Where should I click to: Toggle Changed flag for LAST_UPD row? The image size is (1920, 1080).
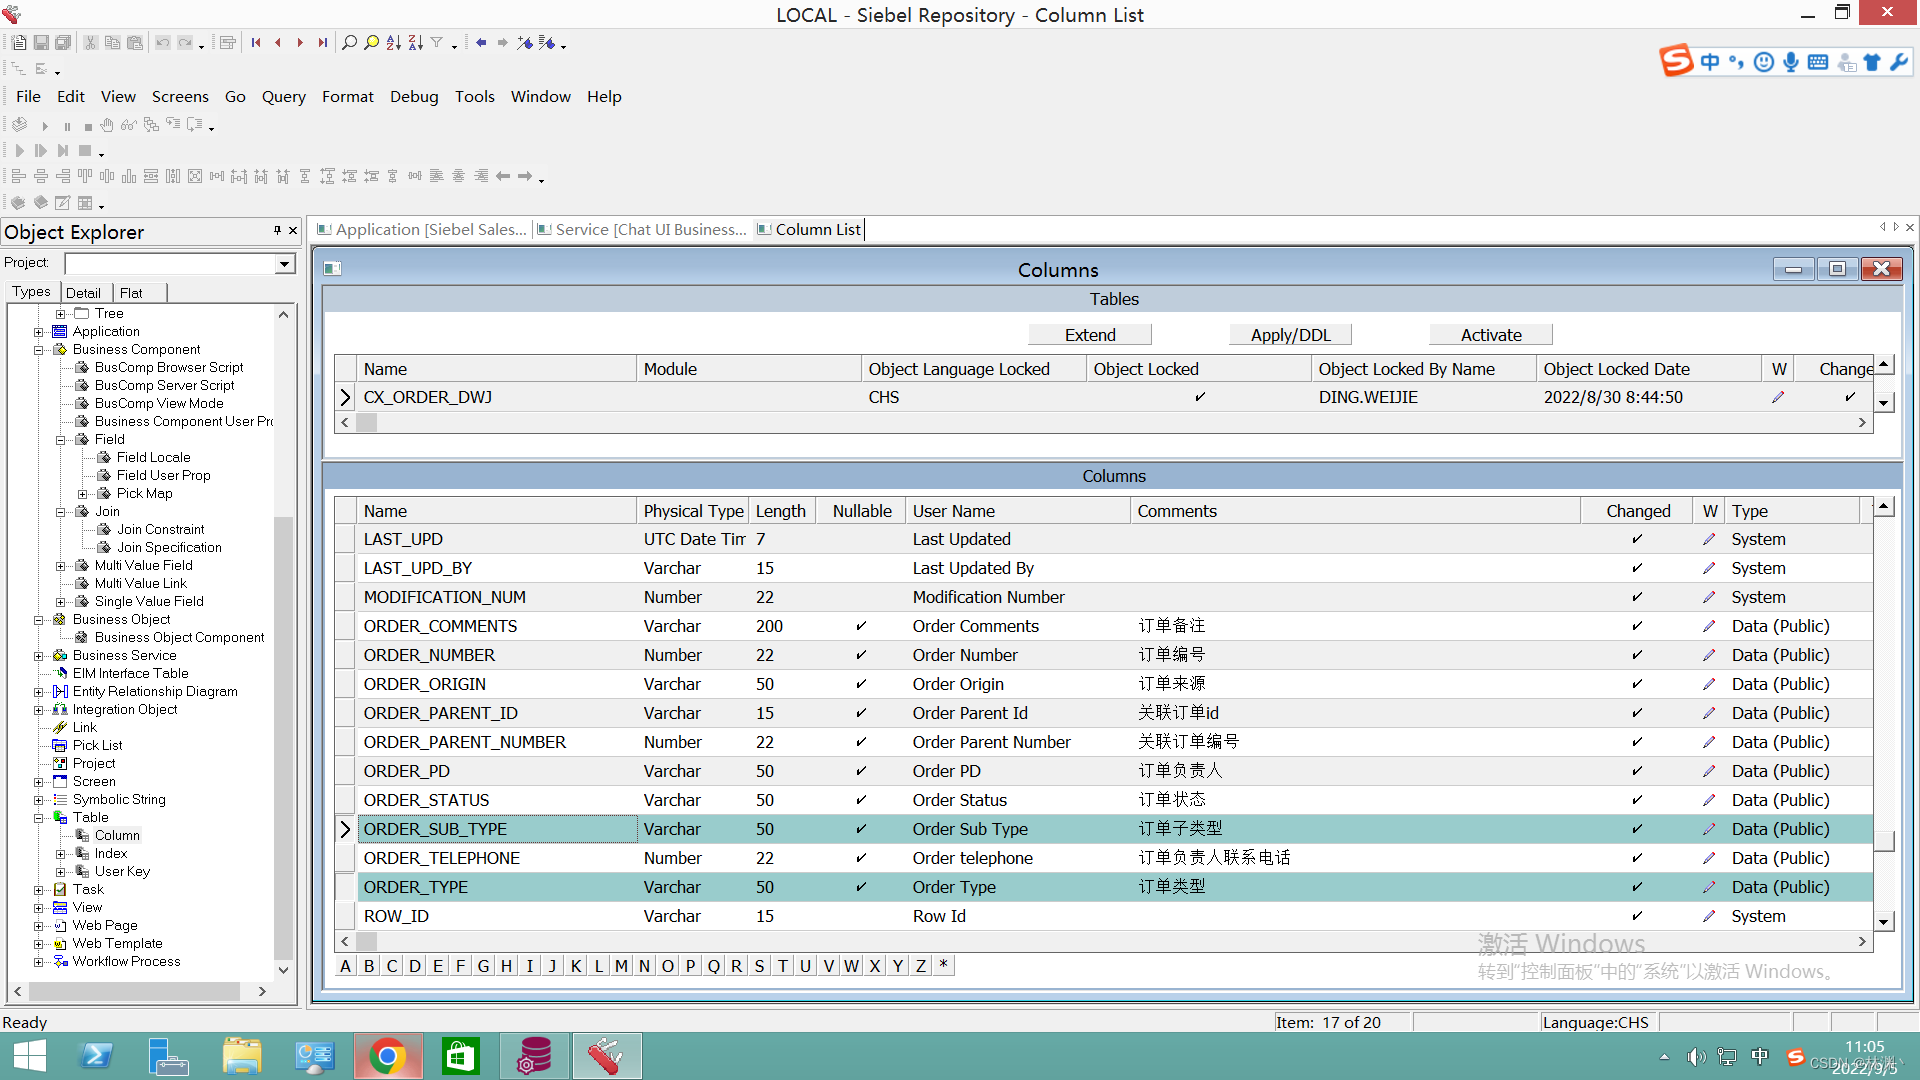click(x=1637, y=539)
